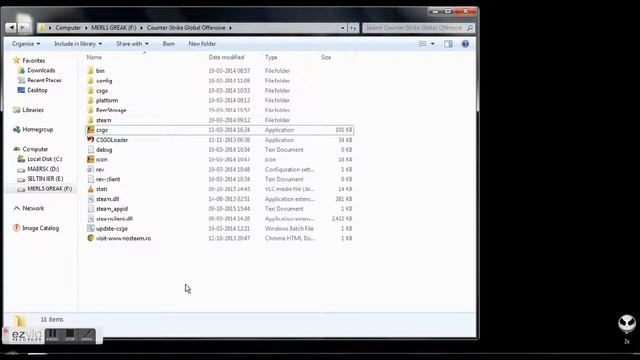The height and width of the screenshot is (360, 640).
Task: Open the Organize dropdown menu
Action: pyautogui.click(x=26, y=44)
